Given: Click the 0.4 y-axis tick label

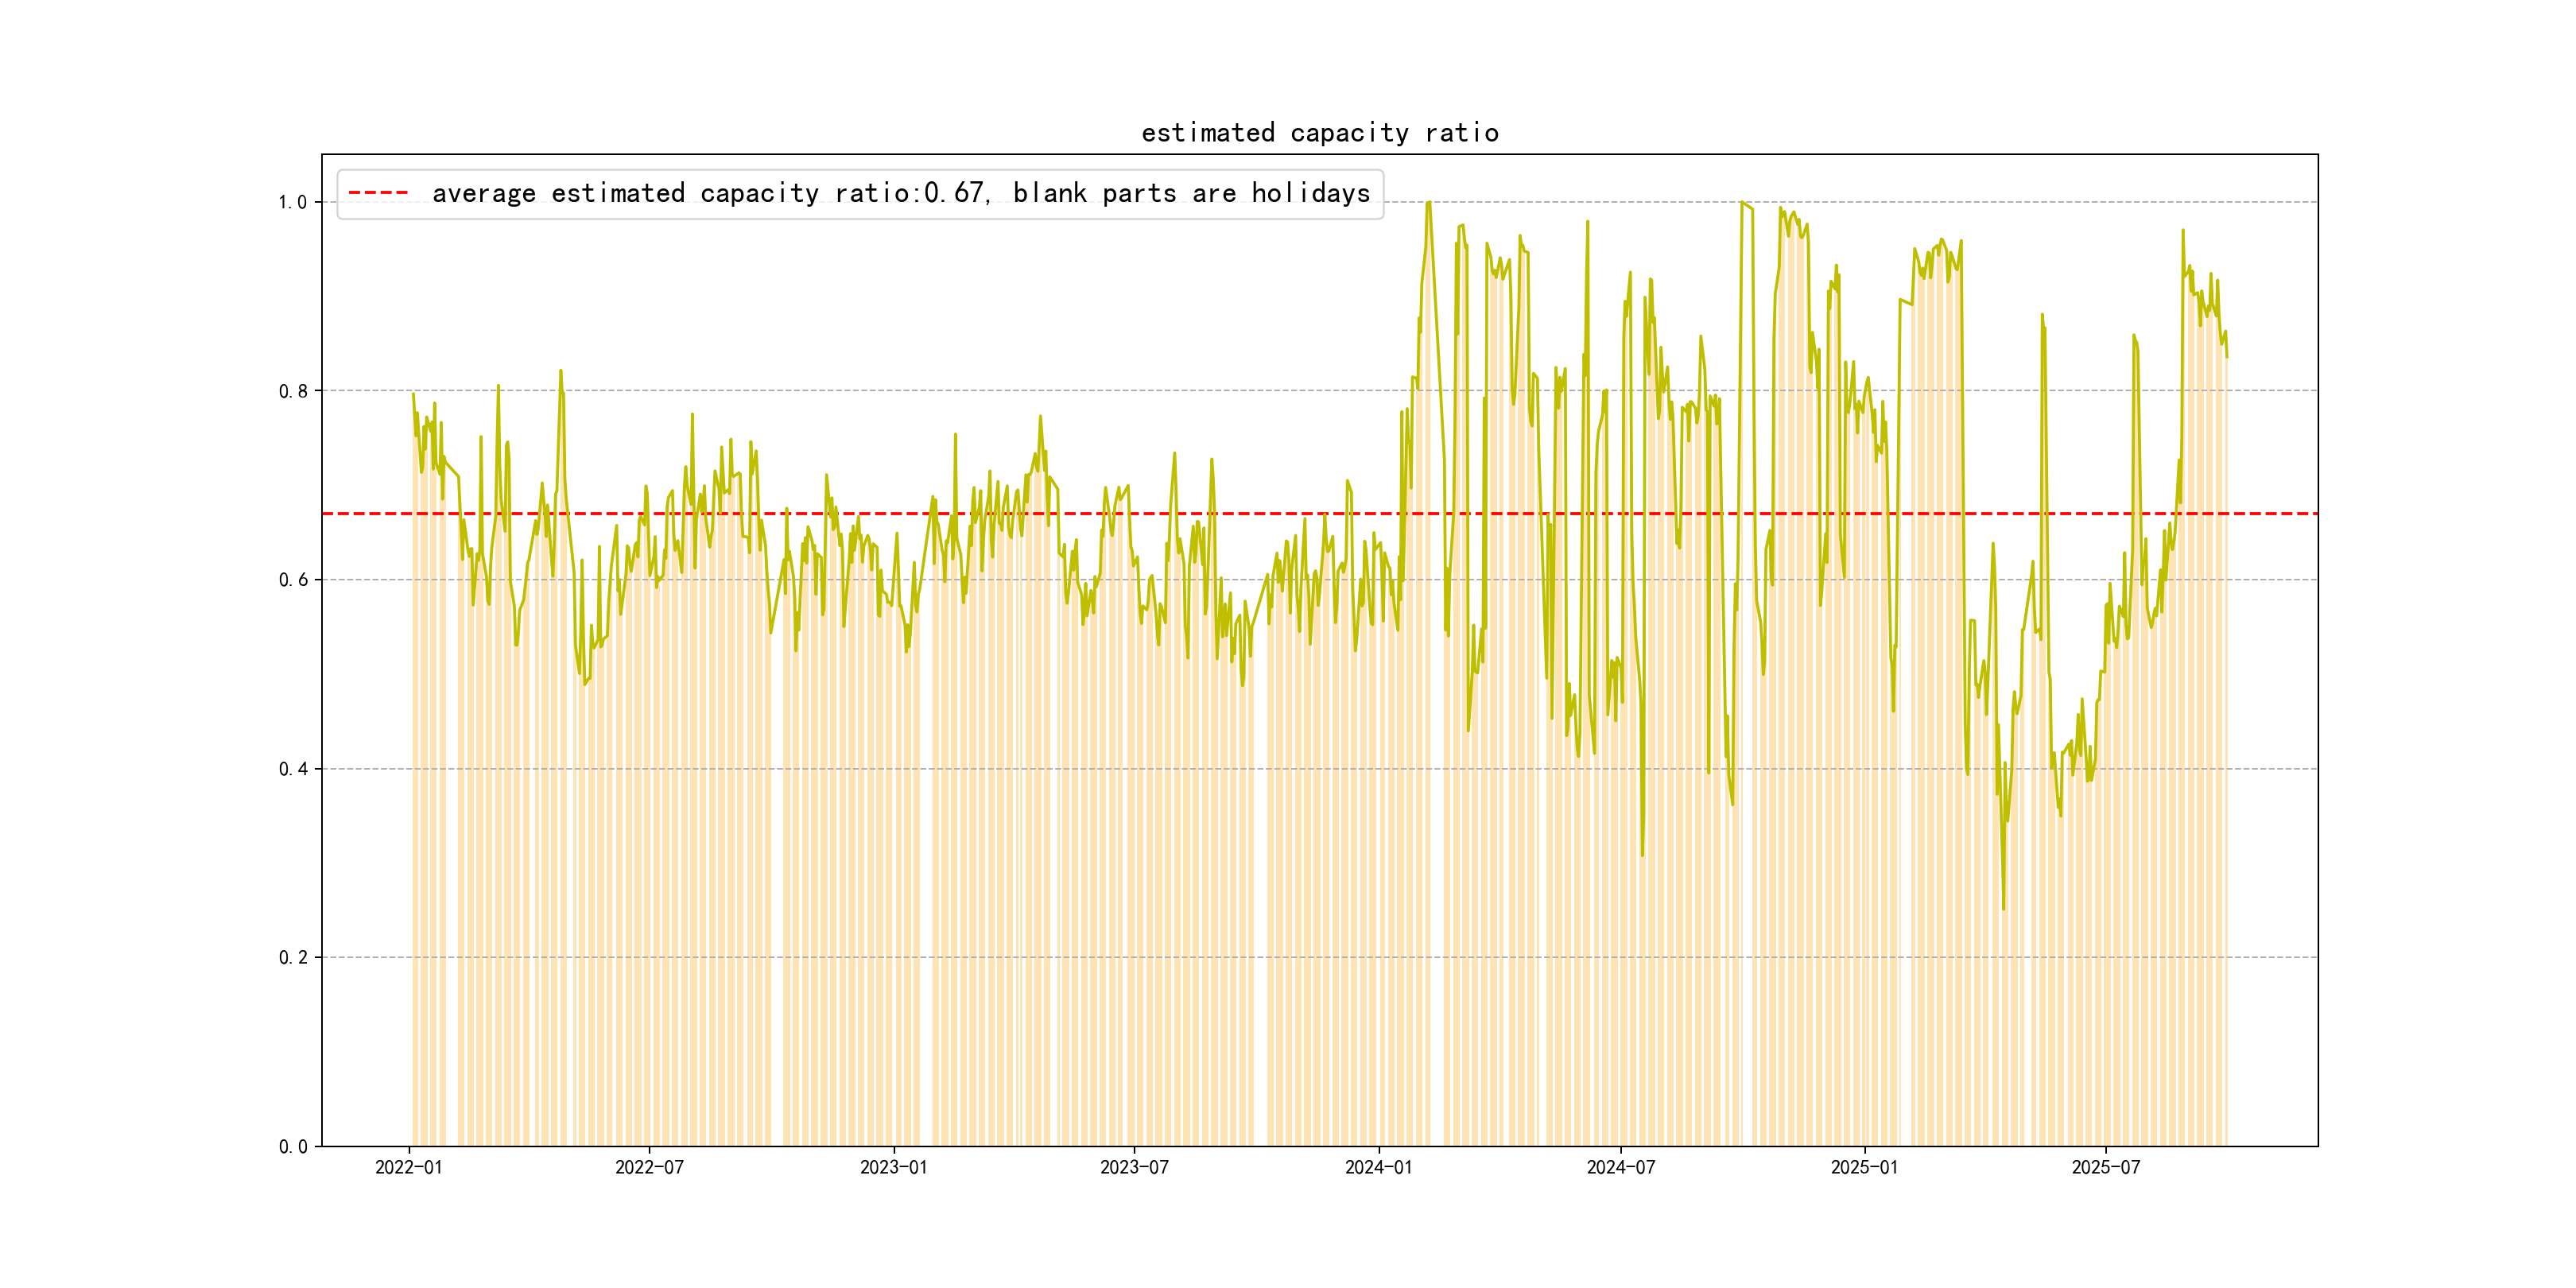Looking at the screenshot, I should pyautogui.click(x=292, y=769).
